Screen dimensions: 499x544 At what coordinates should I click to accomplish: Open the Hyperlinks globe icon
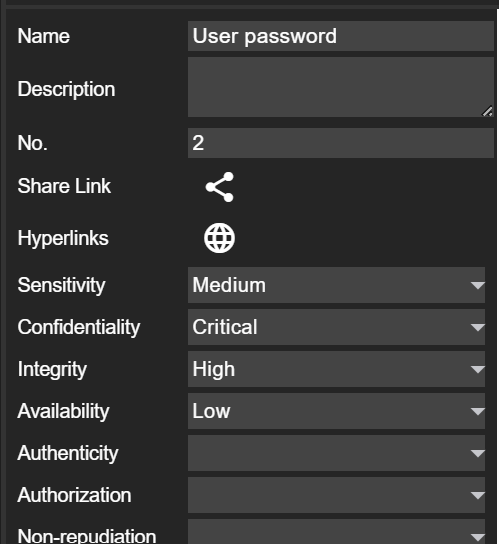219,238
